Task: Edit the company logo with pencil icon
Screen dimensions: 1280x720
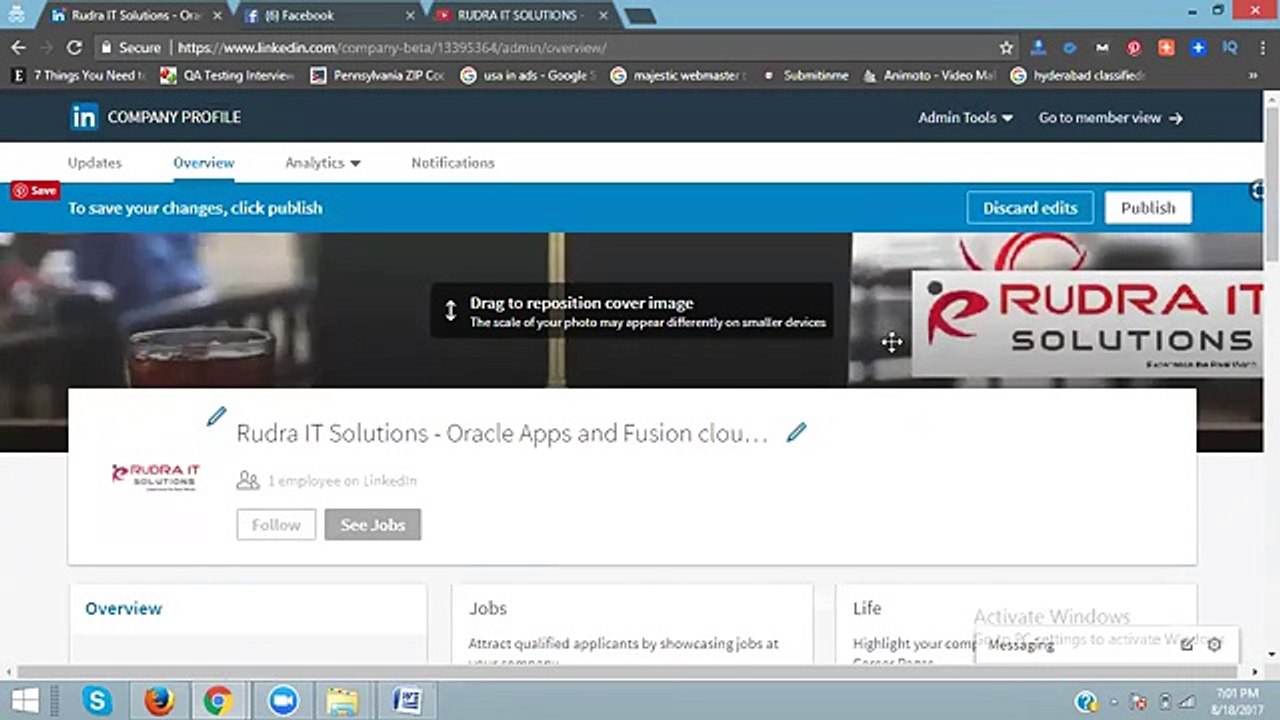Action: [216, 417]
